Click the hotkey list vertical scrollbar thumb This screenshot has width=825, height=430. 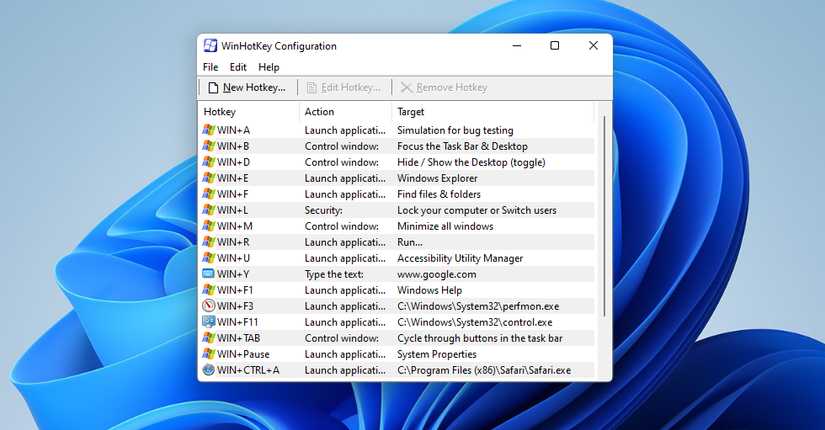(604, 216)
